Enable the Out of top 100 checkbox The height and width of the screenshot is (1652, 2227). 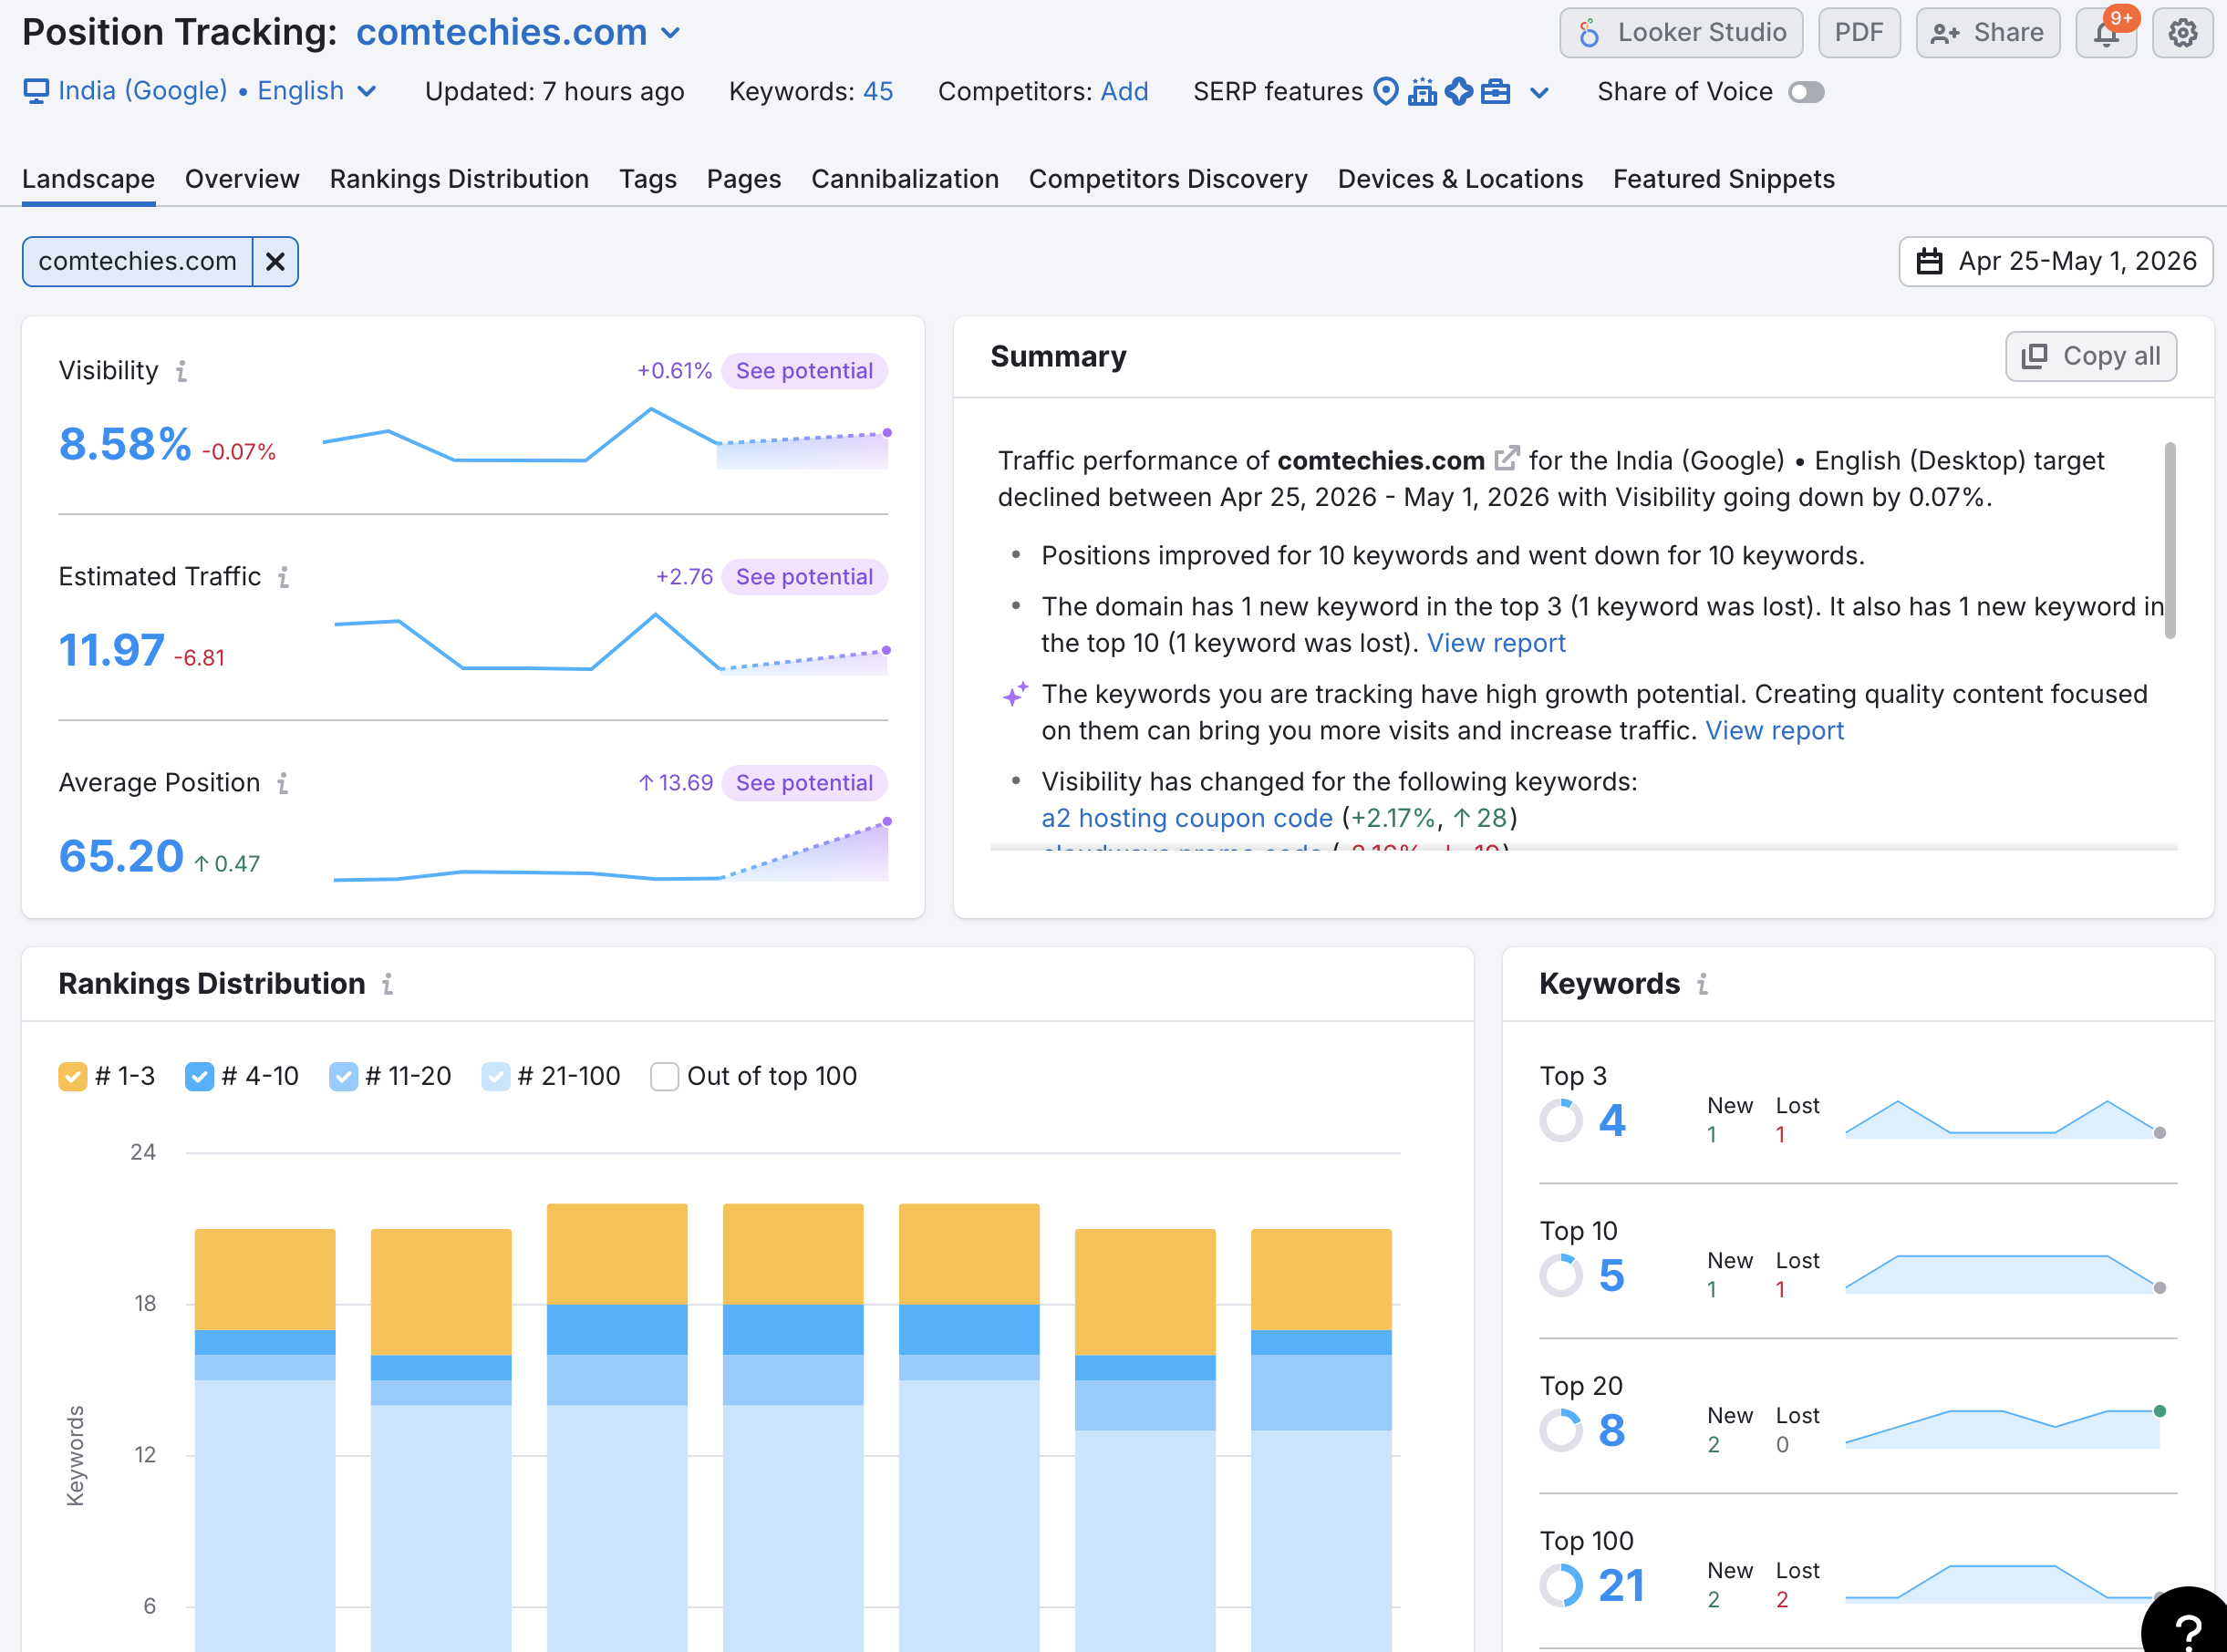pyautogui.click(x=665, y=1077)
